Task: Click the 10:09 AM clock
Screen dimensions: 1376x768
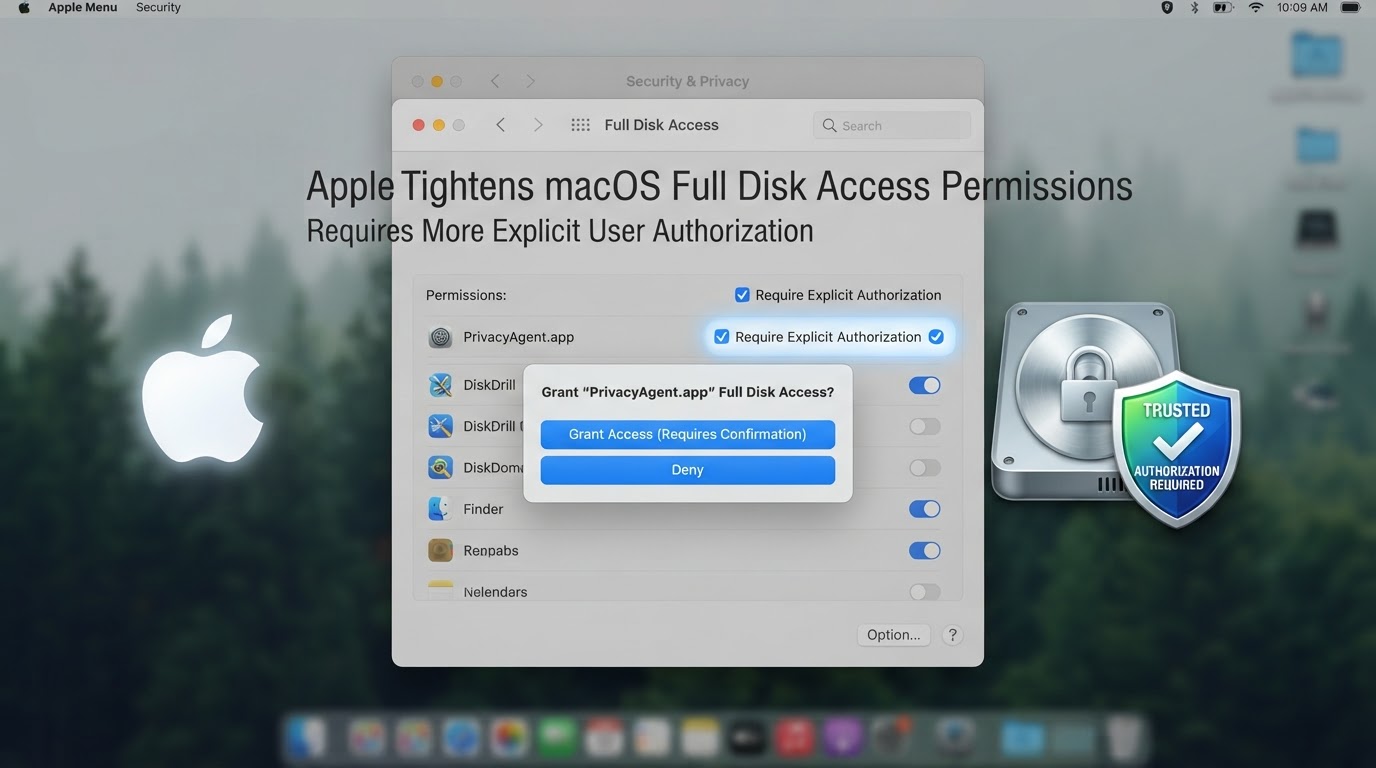Action: coord(1302,8)
